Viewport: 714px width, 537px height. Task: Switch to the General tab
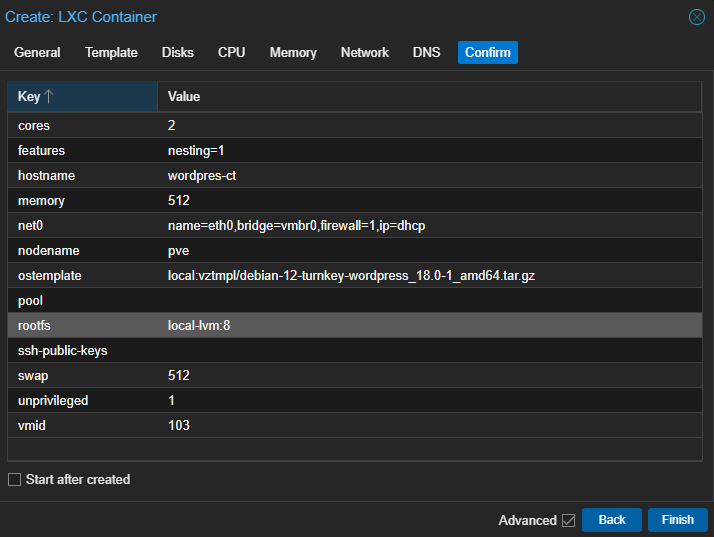coord(37,53)
